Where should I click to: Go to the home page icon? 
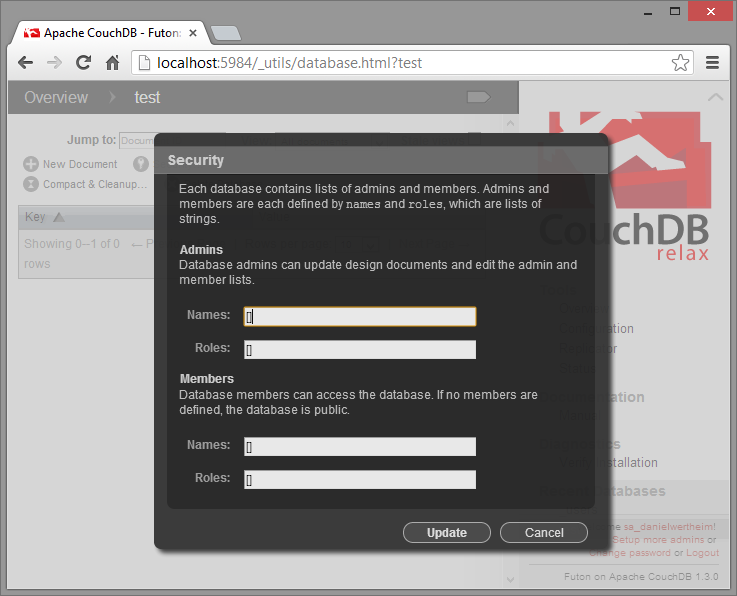point(112,63)
